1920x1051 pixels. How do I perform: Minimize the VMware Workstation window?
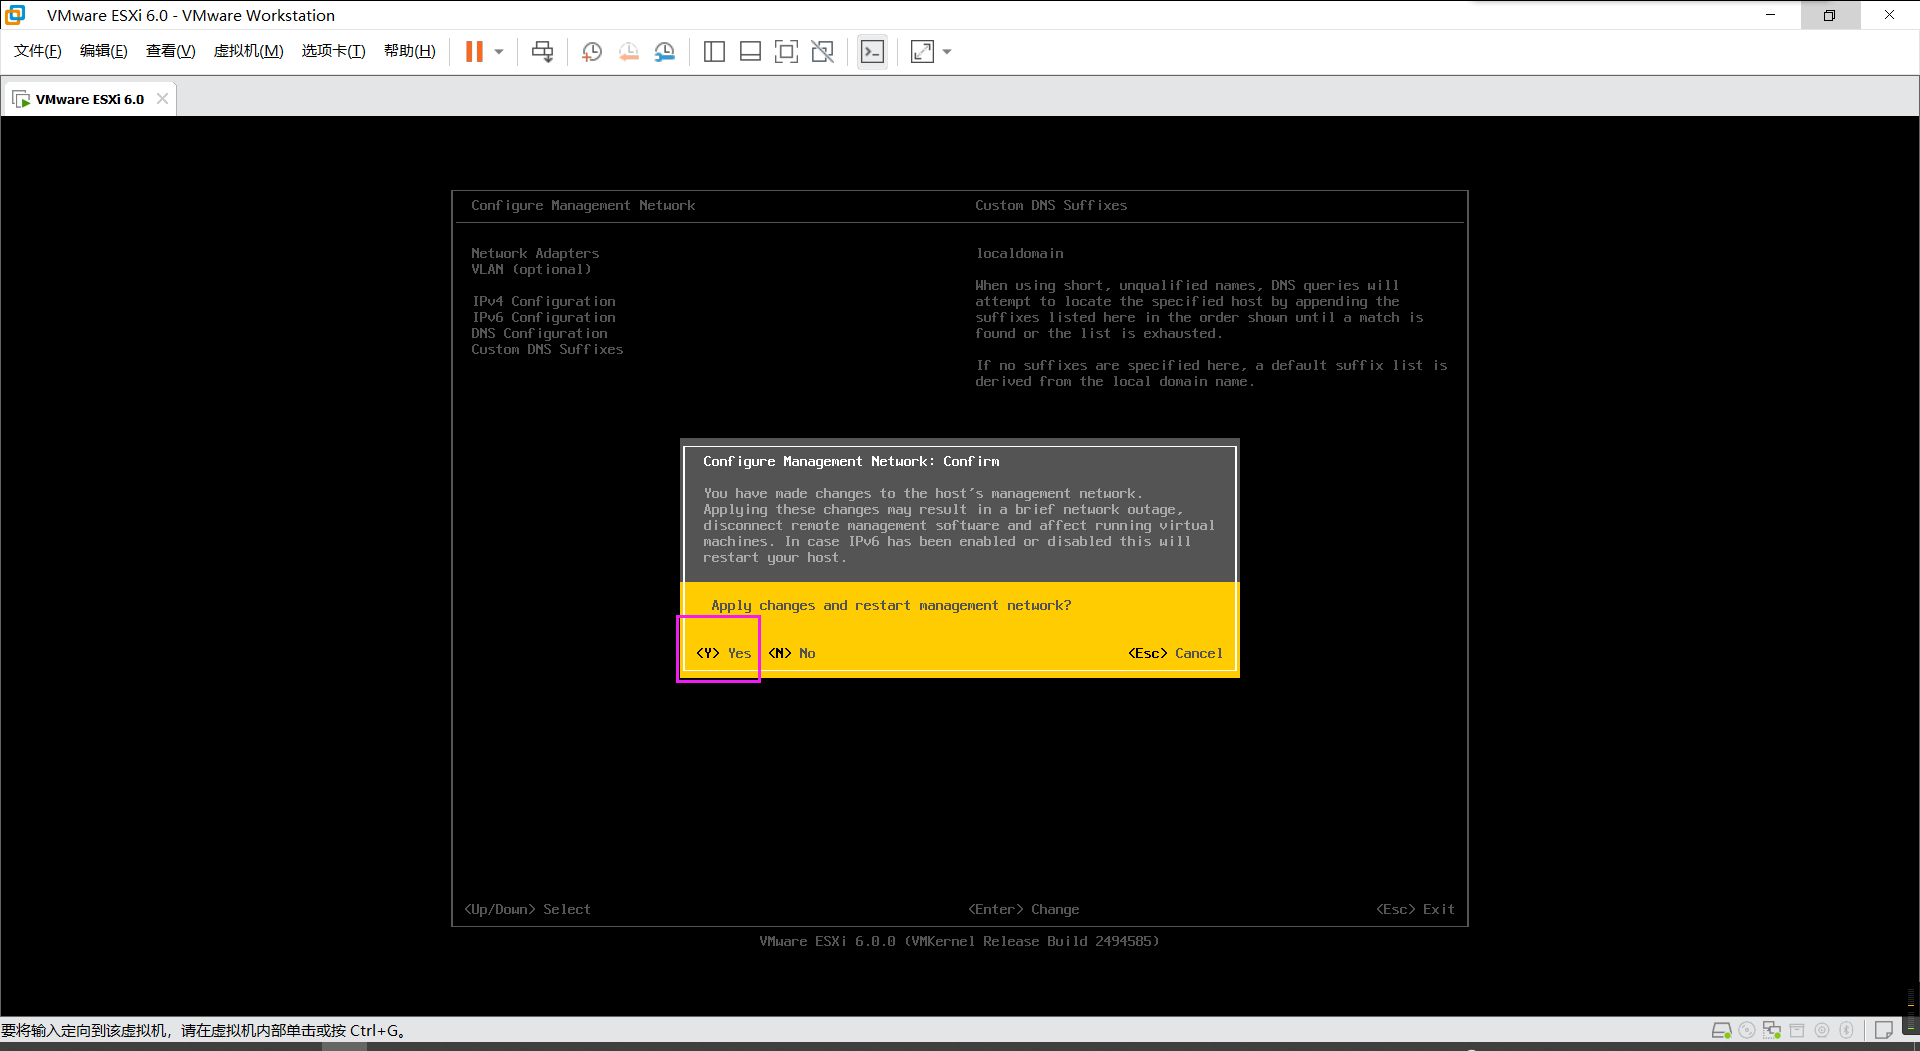(x=1770, y=15)
